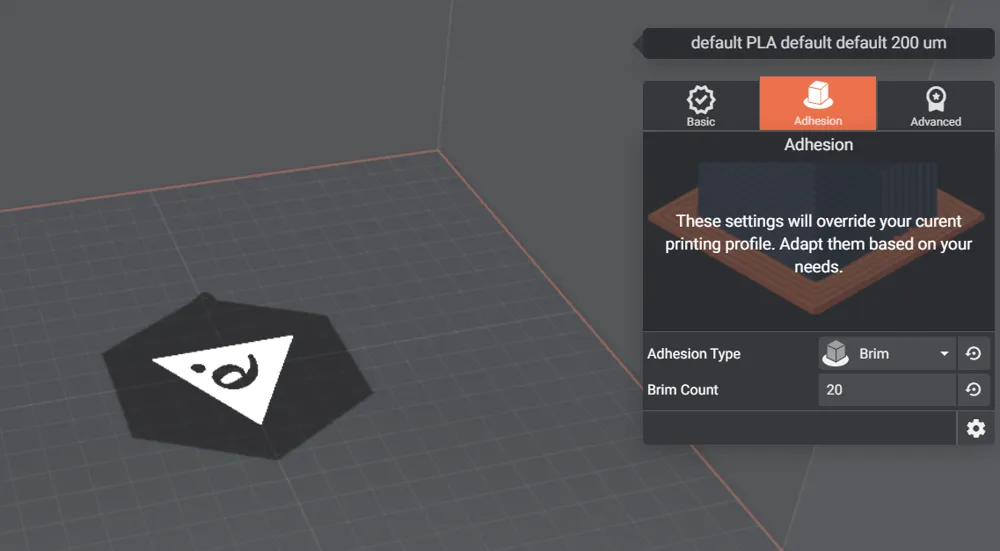Click the printing profile label bar
Viewport: 1000px width, 551px height.
point(818,43)
